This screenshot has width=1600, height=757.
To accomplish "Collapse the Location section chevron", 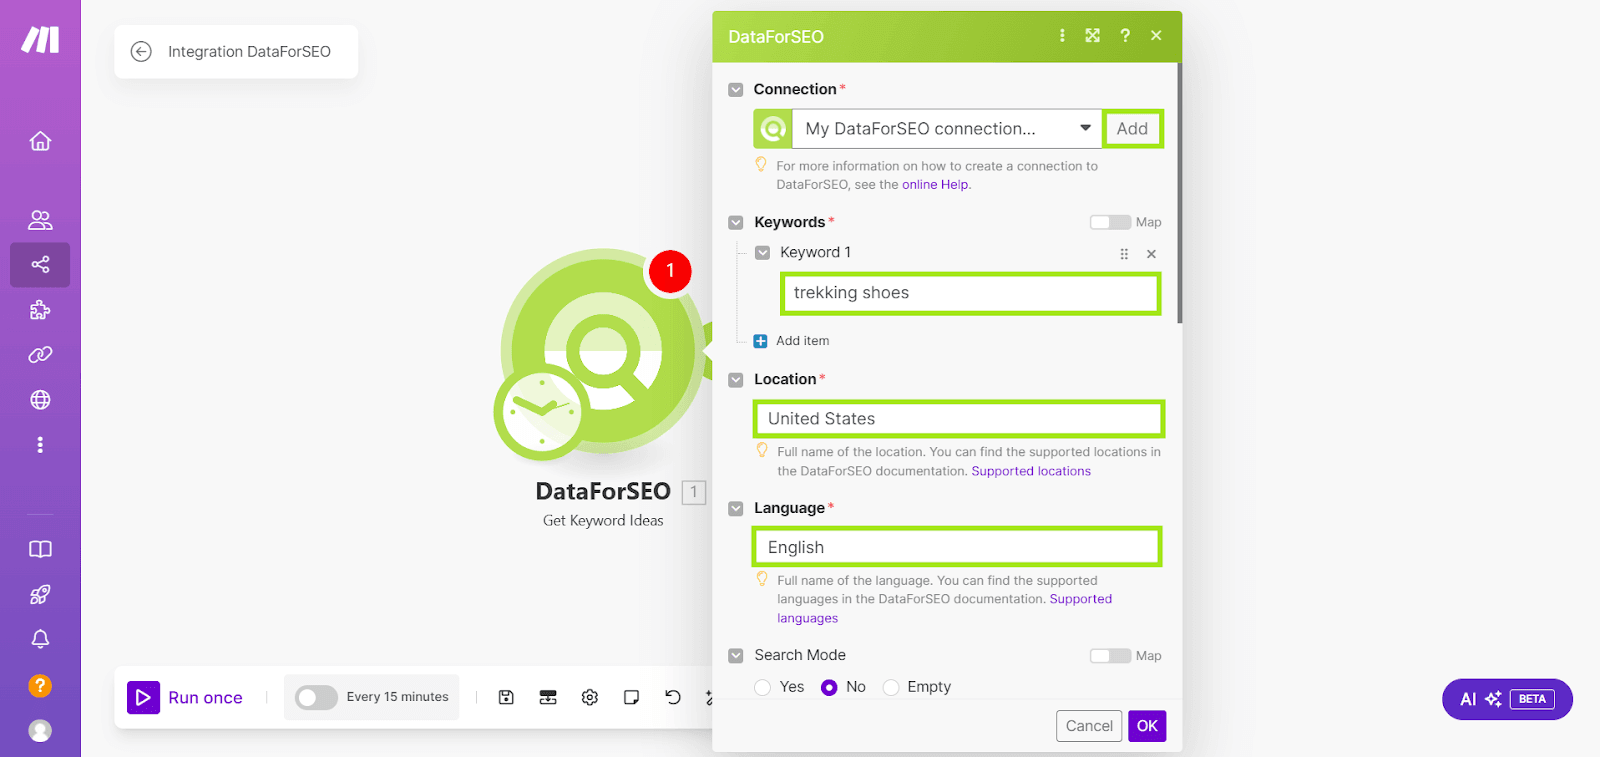I will (736, 380).
